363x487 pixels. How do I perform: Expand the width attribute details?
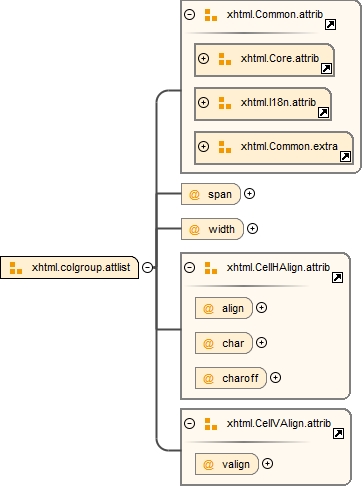click(252, 229)
